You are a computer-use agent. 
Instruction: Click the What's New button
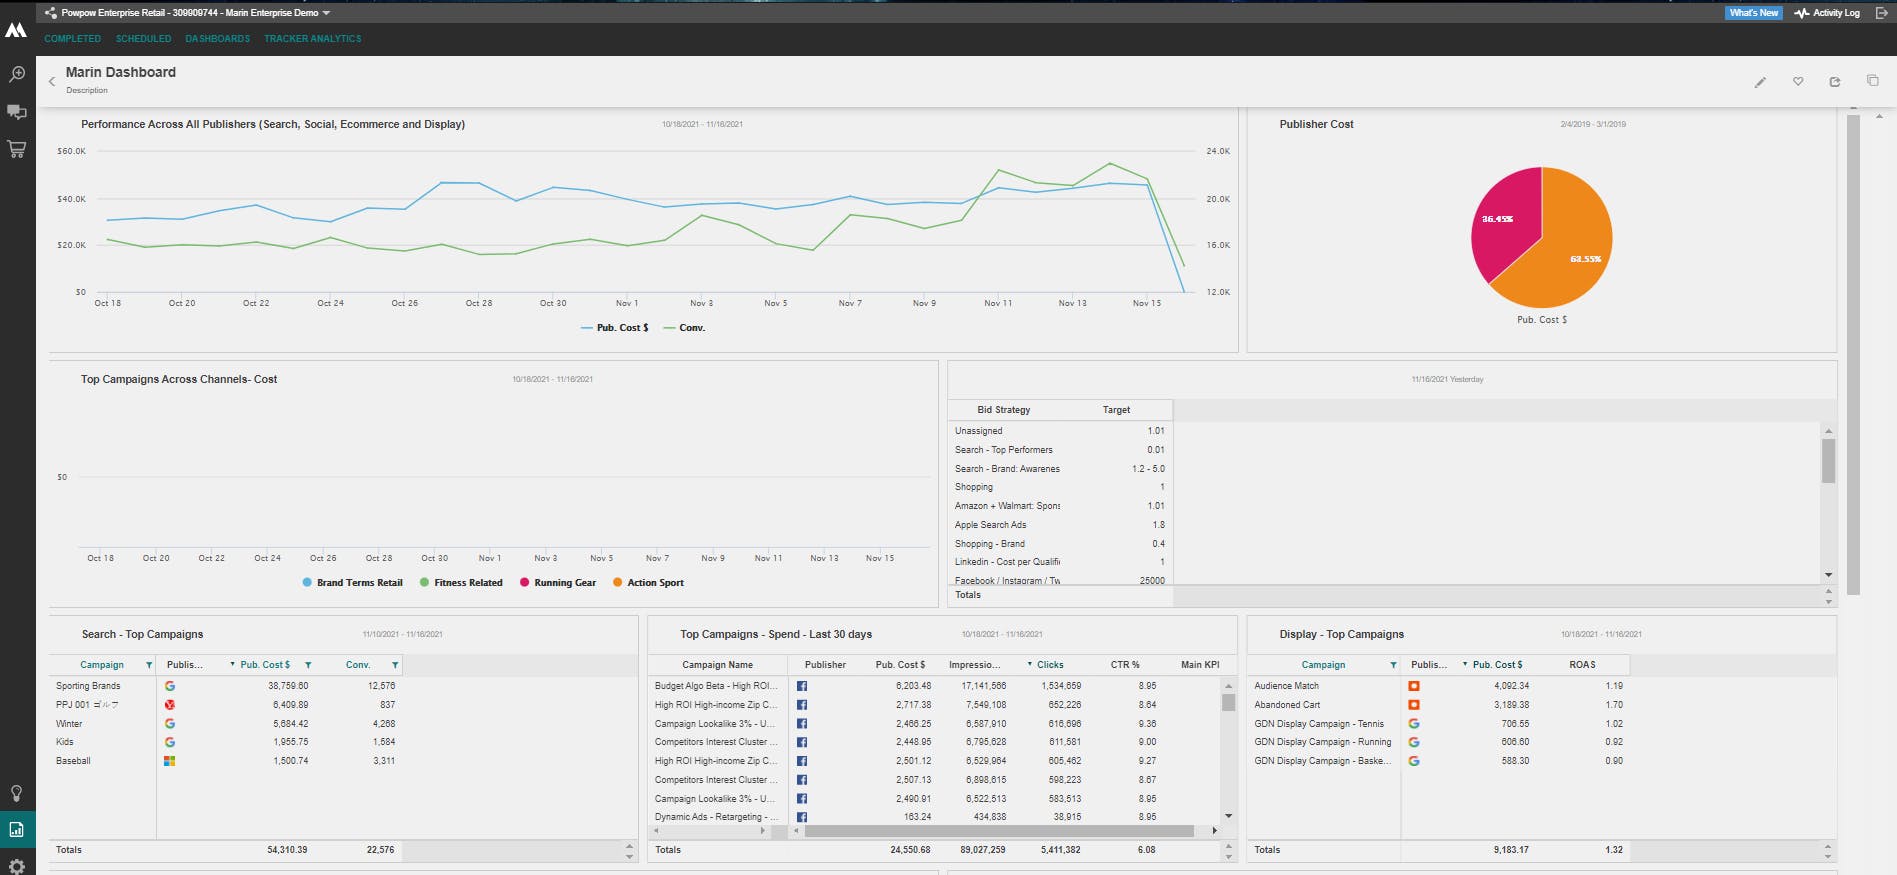[1754, 13]
